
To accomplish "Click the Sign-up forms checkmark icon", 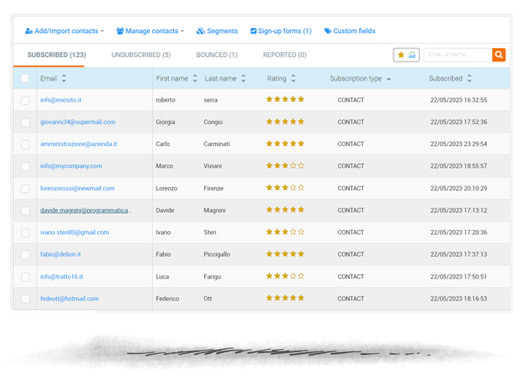I will (x=253, y=31).
